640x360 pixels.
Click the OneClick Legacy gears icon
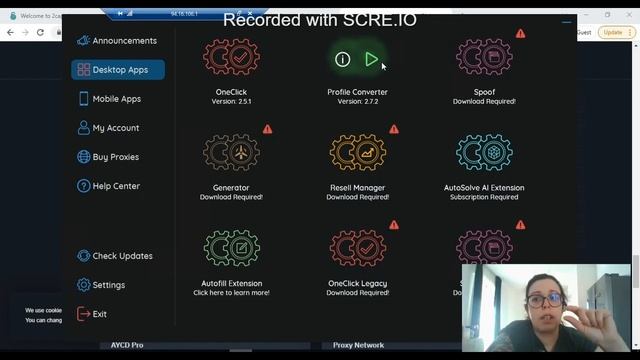[358, 248]
